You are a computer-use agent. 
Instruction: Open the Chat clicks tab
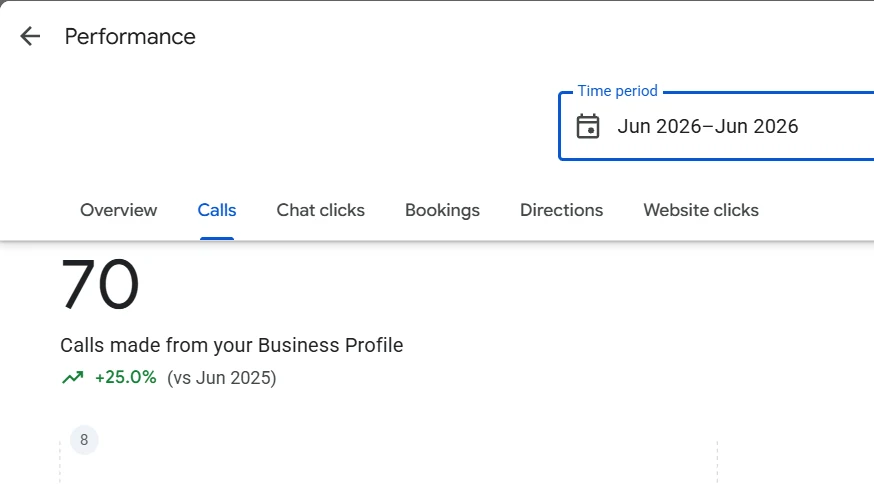(x=321, y=210)
